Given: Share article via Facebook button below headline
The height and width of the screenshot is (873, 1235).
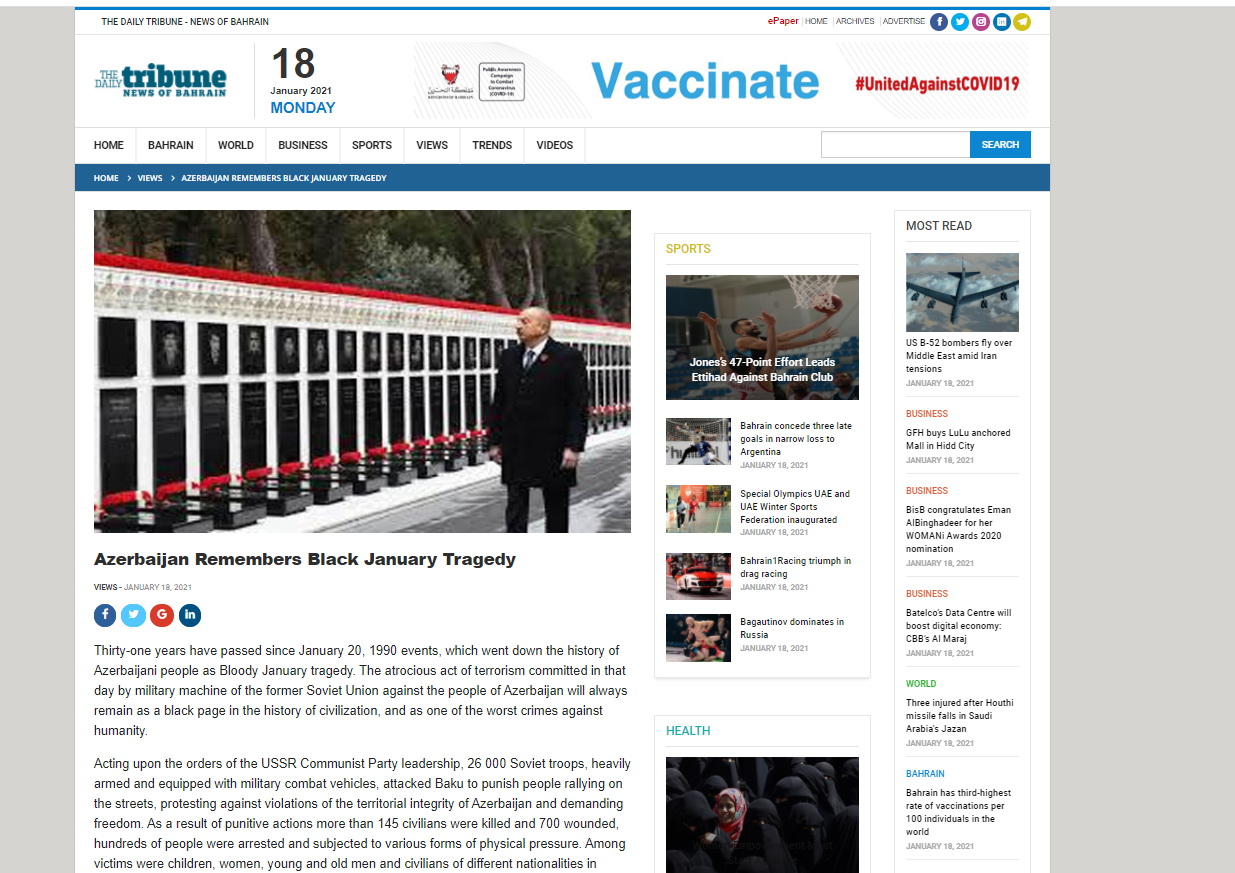Looking at the screenshot, I should (105, 615).
